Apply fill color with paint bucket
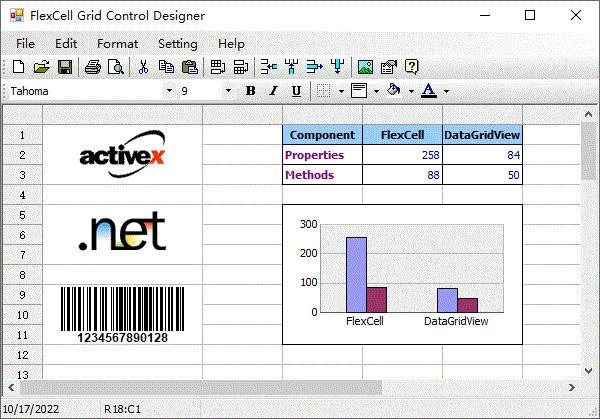This screenshot has height=419, width=600. (x=394, y=91)
